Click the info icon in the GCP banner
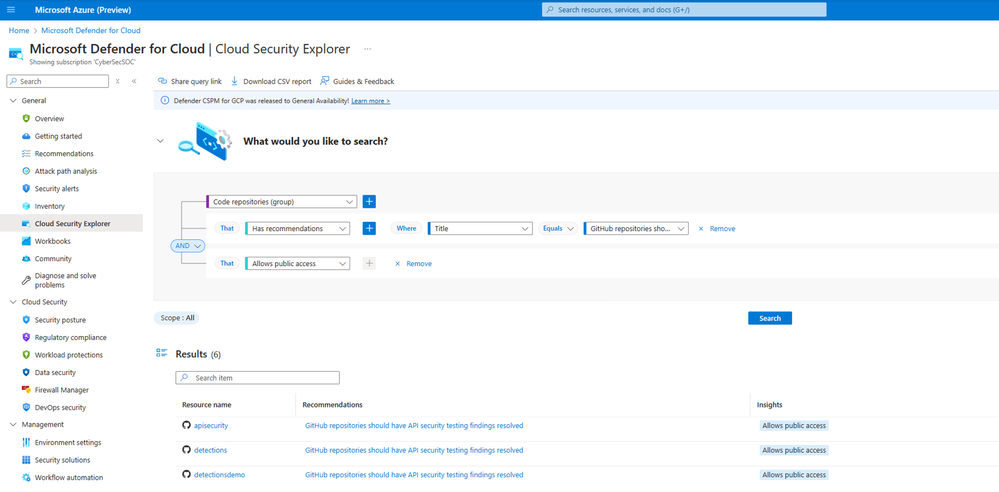Viewport: 999px width, 492px height. [164, 101]
